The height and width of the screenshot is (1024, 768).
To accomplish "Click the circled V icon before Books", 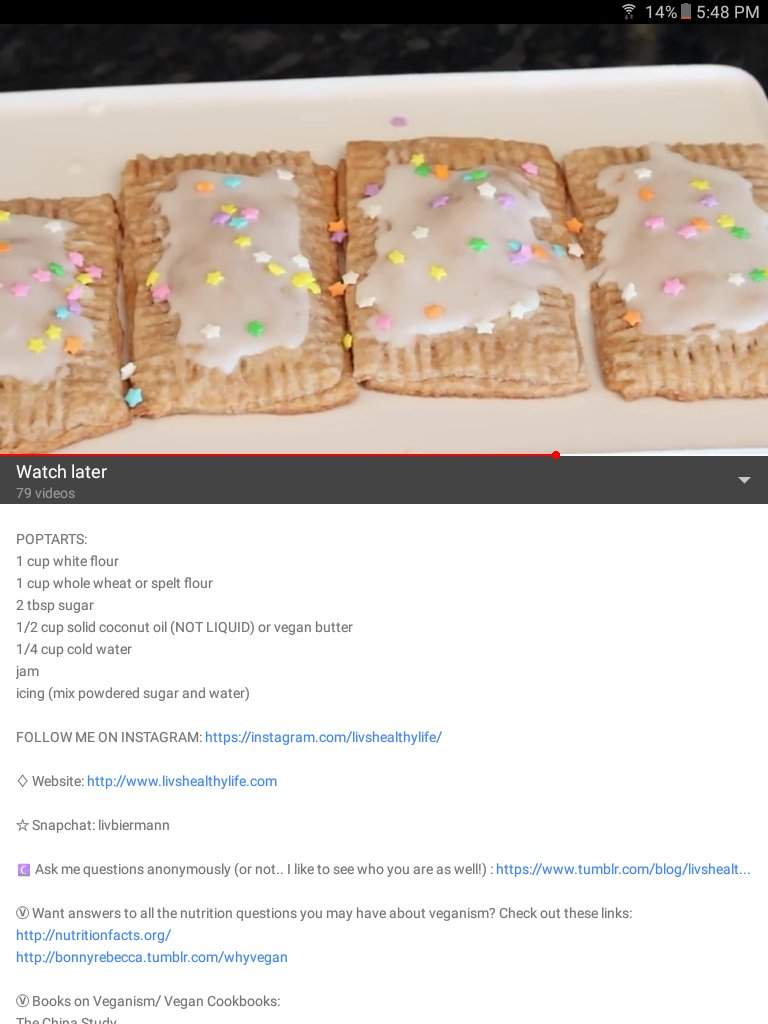I will click(x=22, y=1001).
